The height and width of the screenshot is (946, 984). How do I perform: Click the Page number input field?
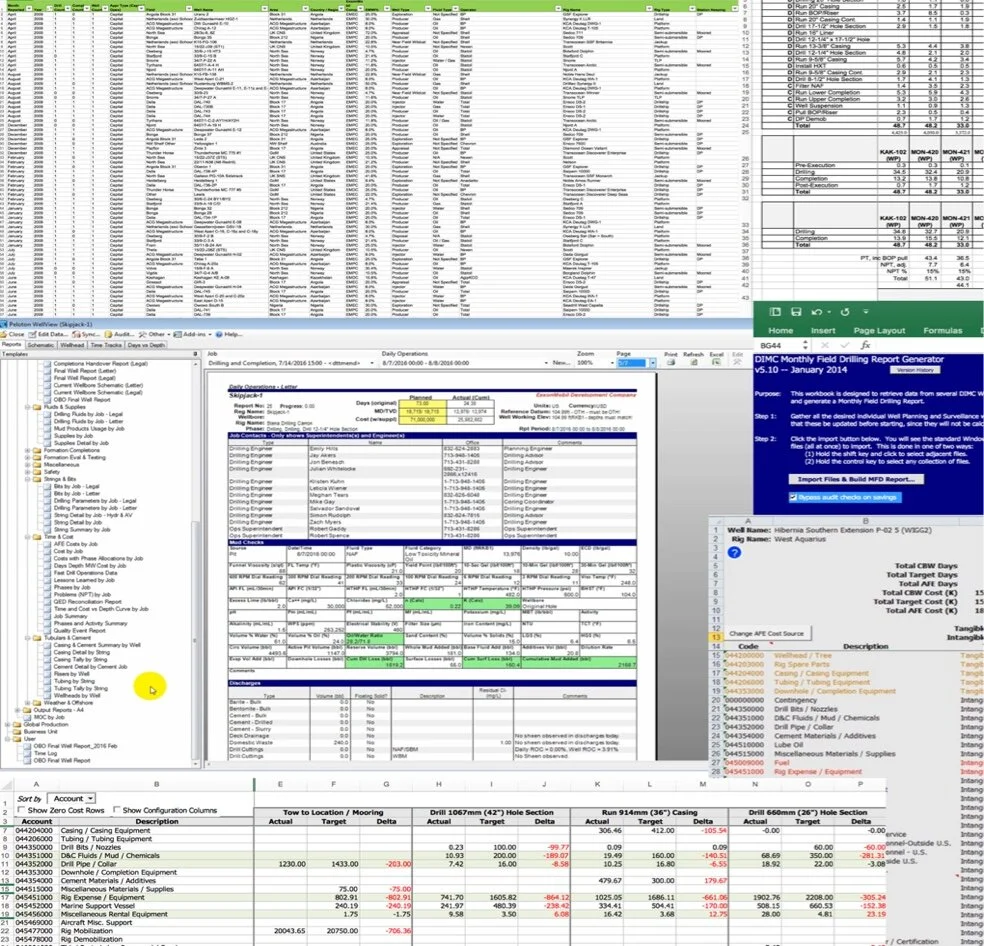pos(631,362)
